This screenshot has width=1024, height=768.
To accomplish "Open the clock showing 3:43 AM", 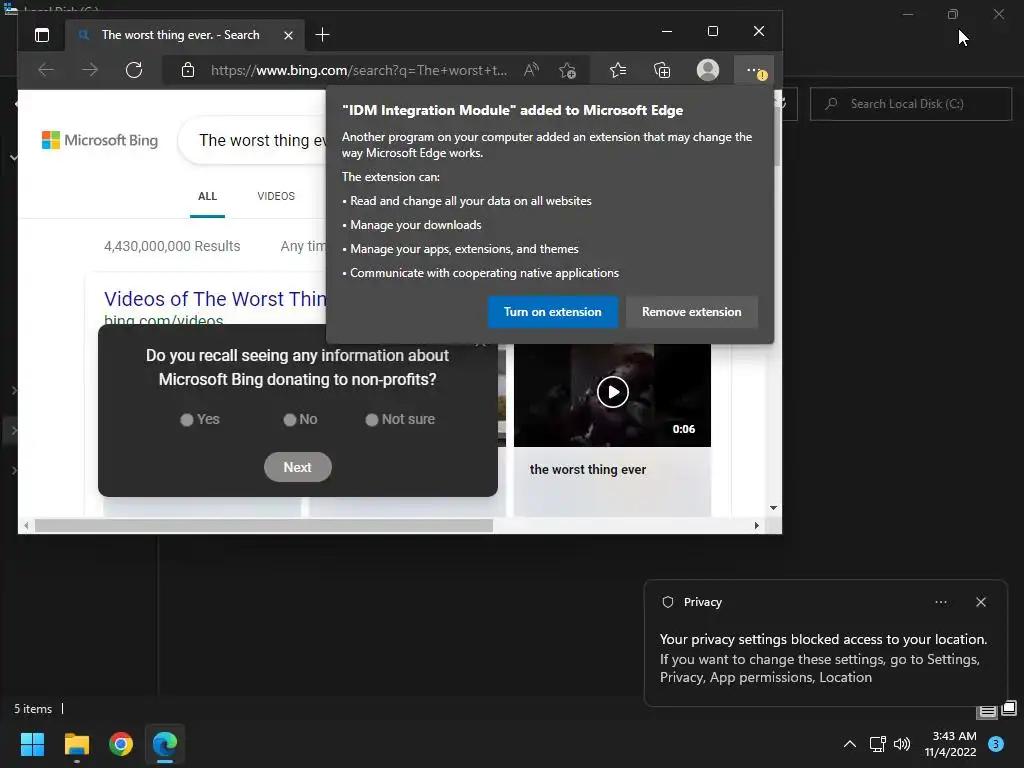I will point(950,744).
